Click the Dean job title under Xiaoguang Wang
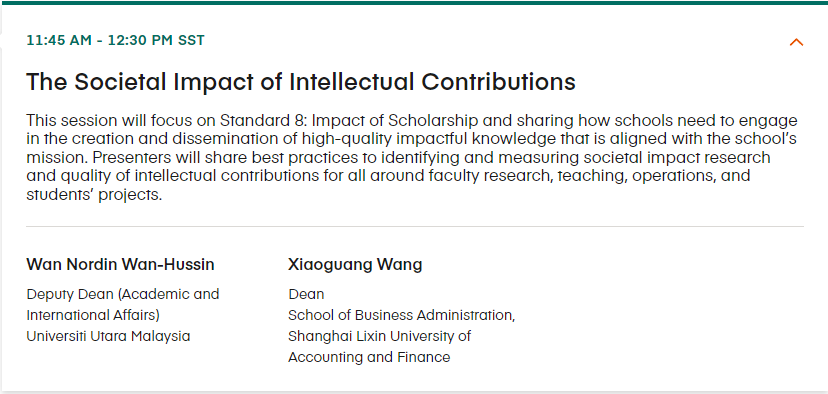This screenshot has width=828, height=394. tap(306, 294)
